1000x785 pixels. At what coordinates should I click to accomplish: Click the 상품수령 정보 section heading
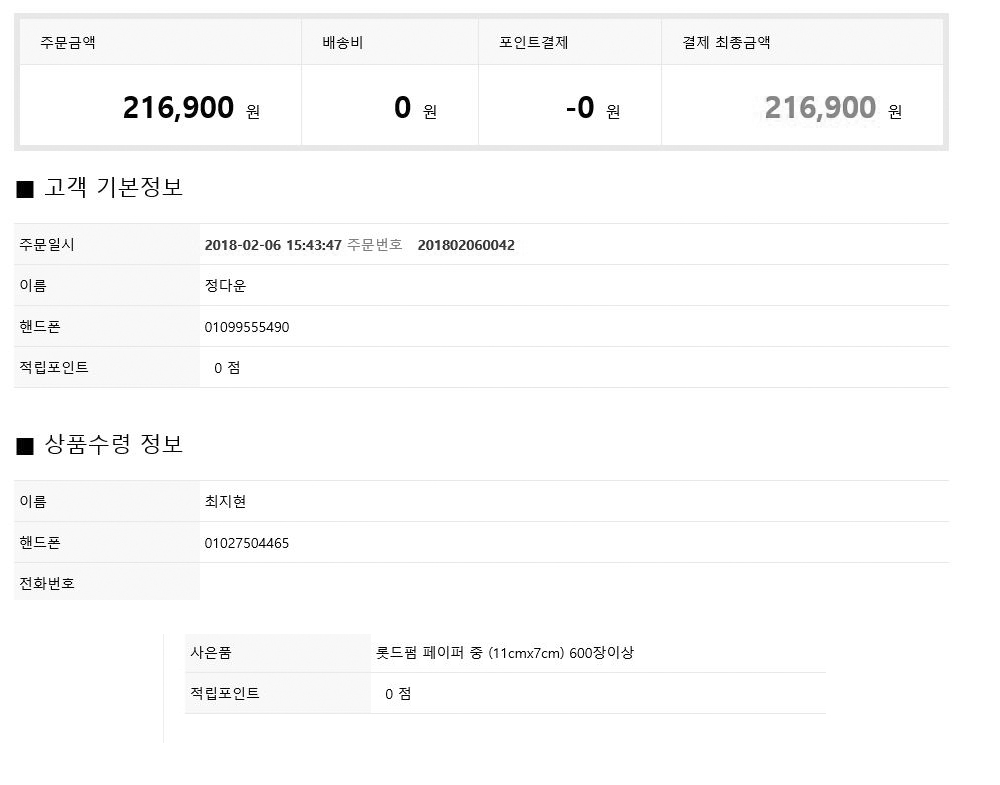coord(114,444)
